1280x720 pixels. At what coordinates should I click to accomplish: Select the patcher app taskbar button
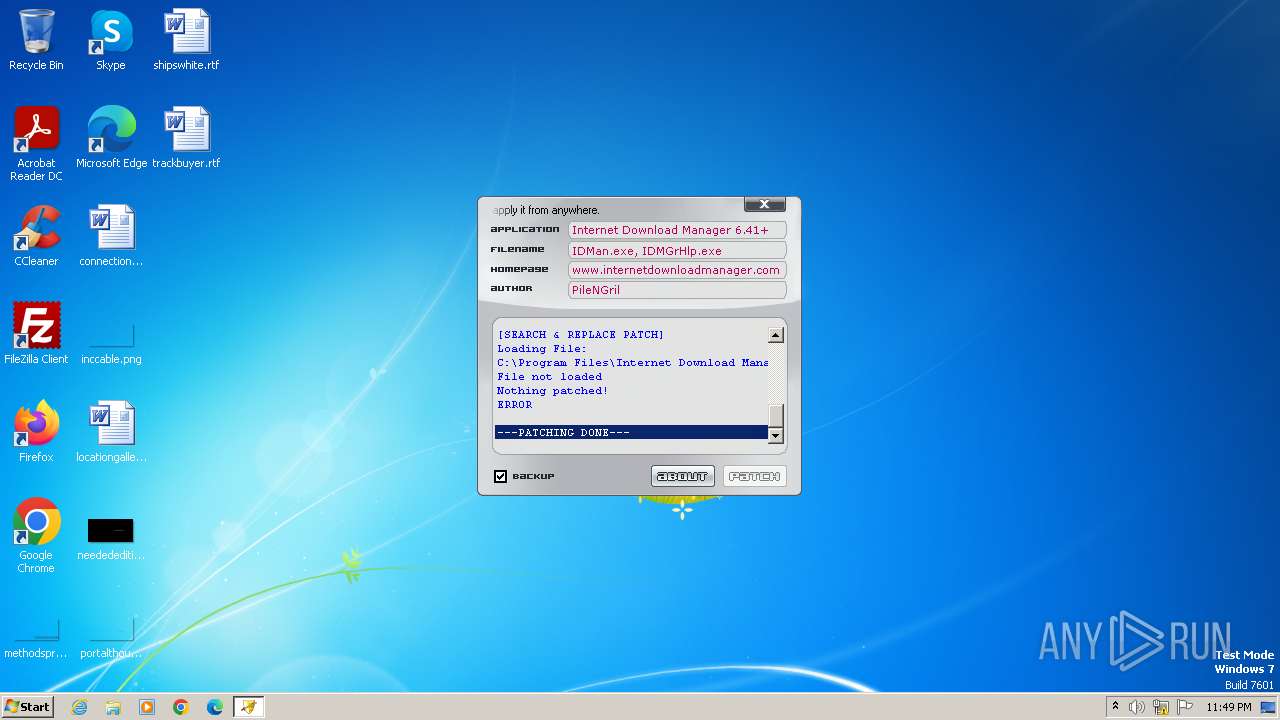[248, 707]
